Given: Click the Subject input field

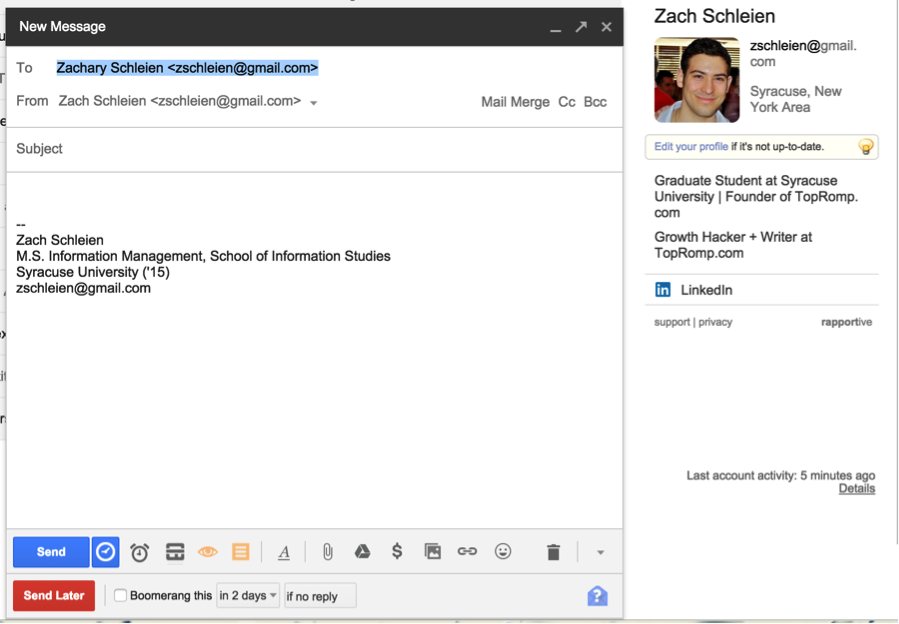Looking at the screenshot, I should click(314, 149).
